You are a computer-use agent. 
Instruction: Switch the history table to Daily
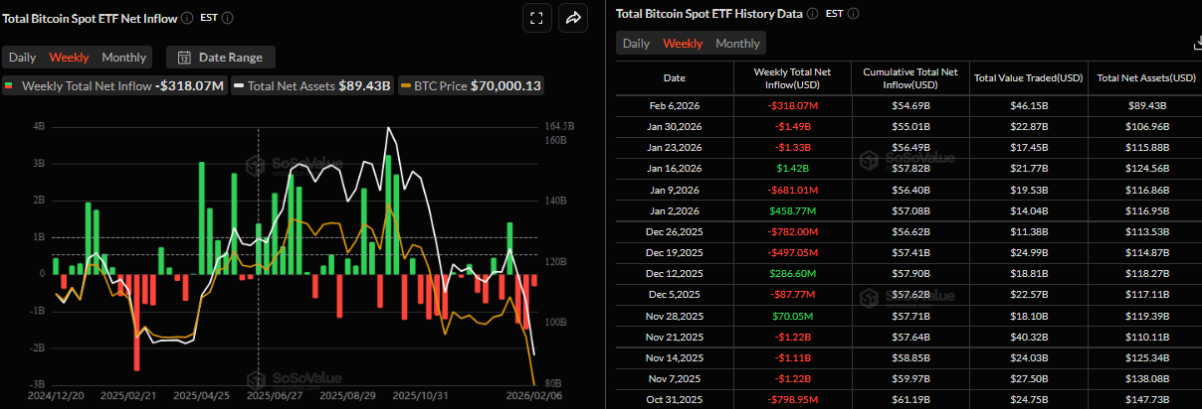pos(636,43)
